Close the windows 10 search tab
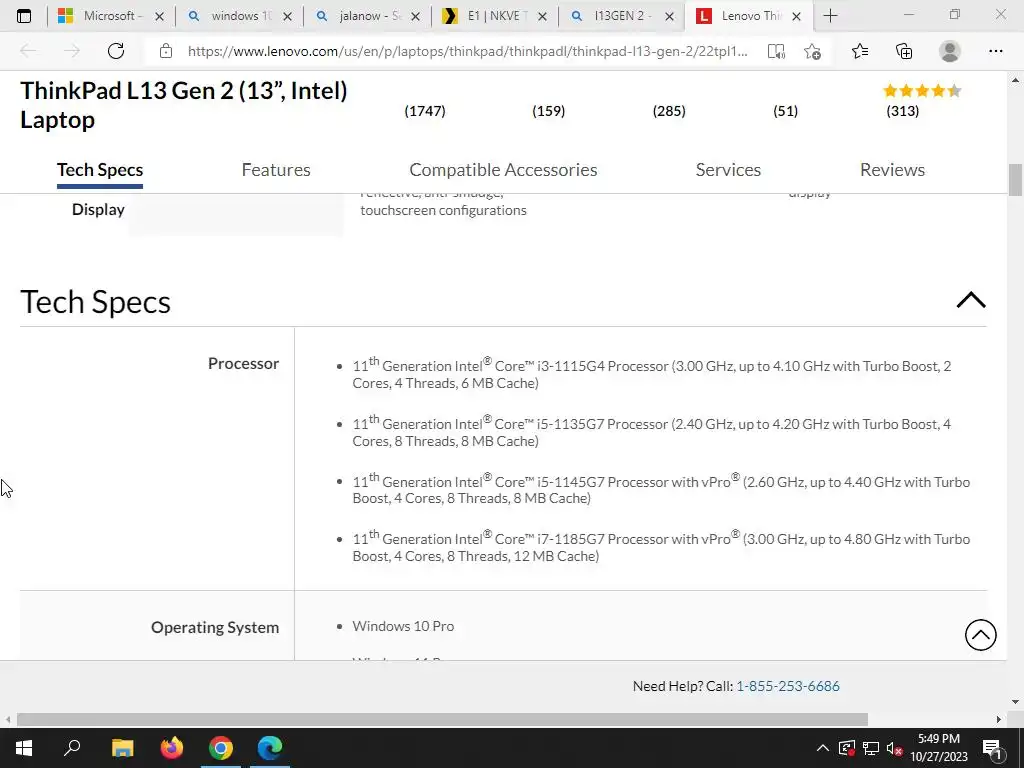 click(287, 17)
